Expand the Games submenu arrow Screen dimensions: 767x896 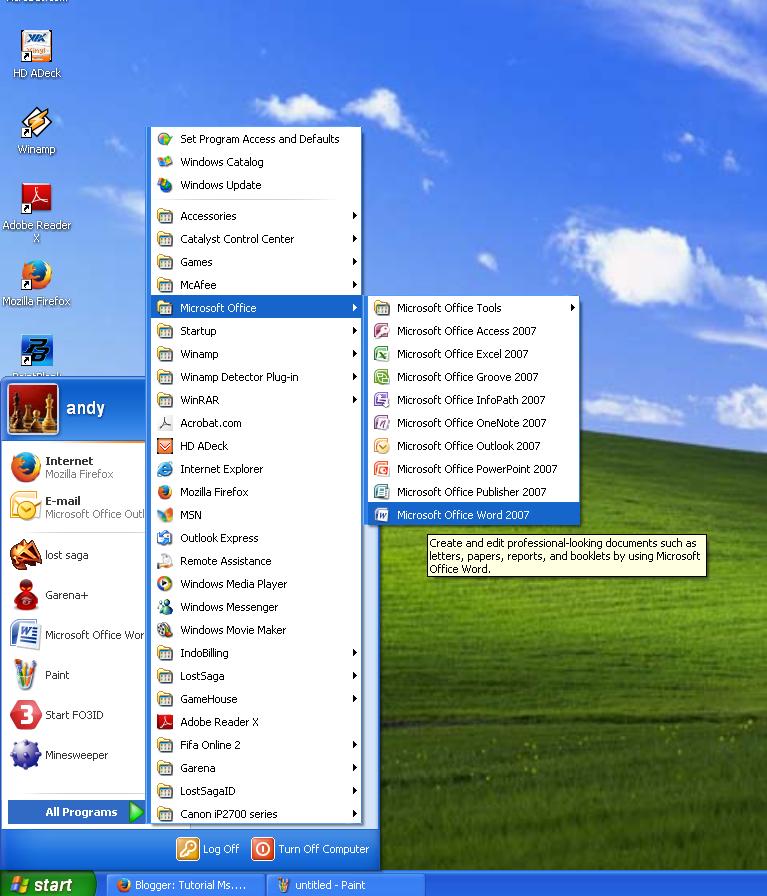click(x=354, y=262)
